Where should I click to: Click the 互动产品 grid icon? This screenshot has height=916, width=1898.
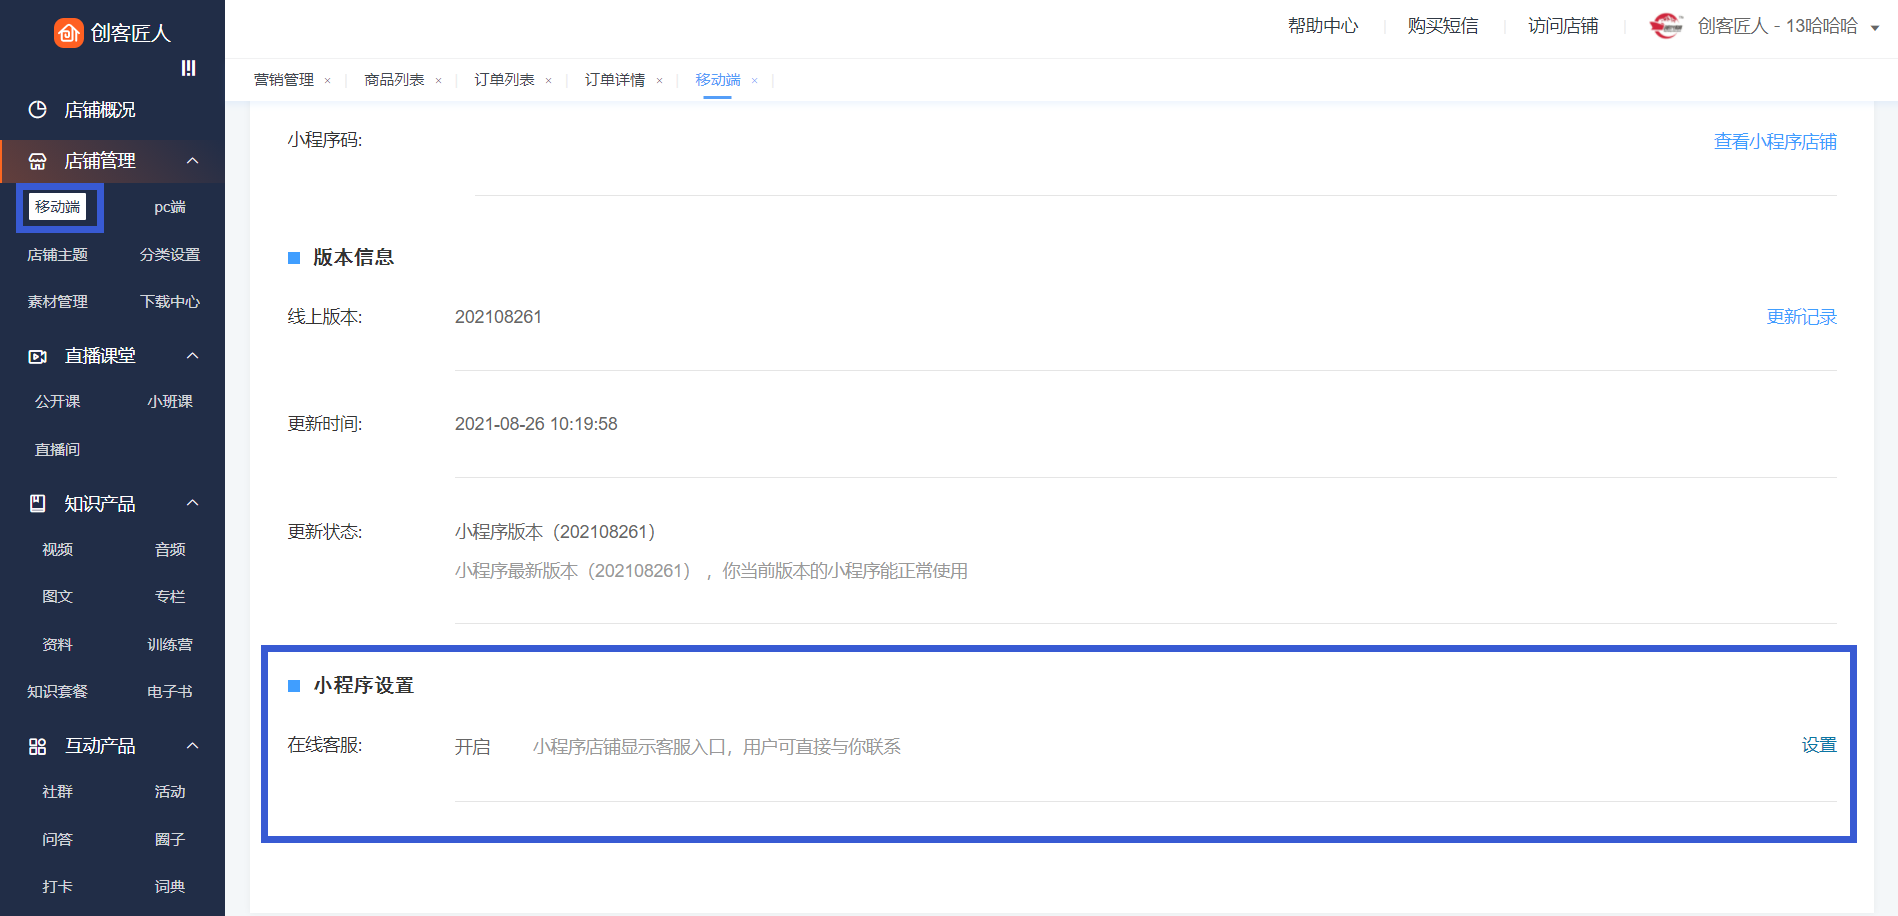[38, 746]
